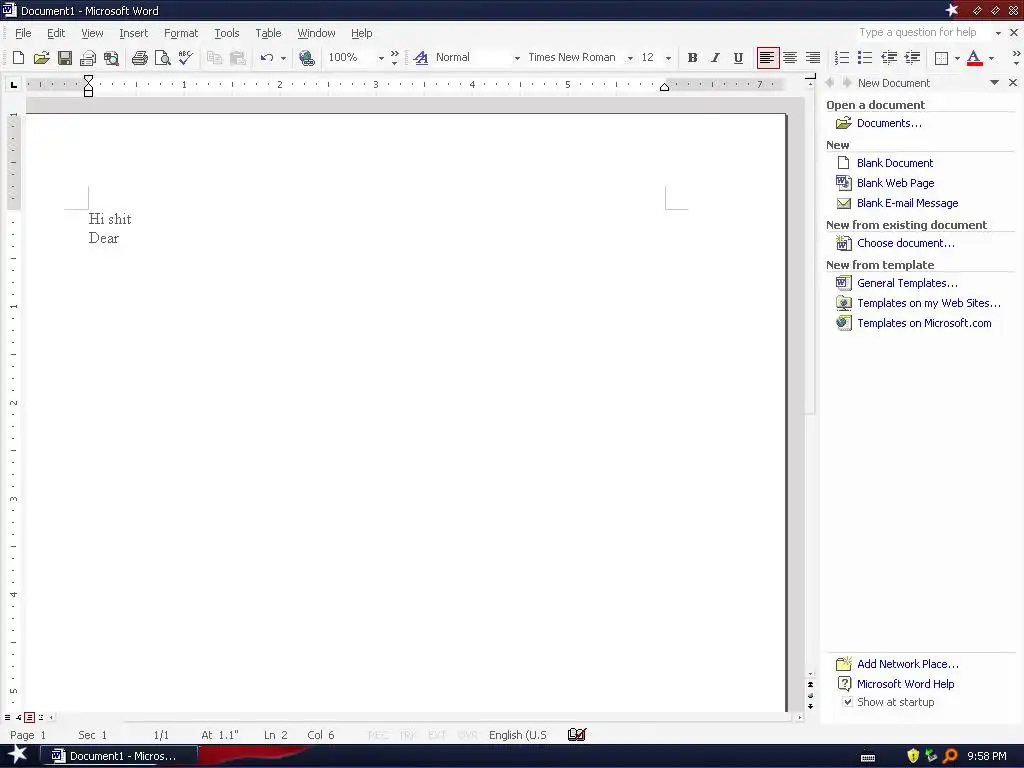
Task: Open the Tools menu
Action: pyautogui.click(x=227, y=33)
